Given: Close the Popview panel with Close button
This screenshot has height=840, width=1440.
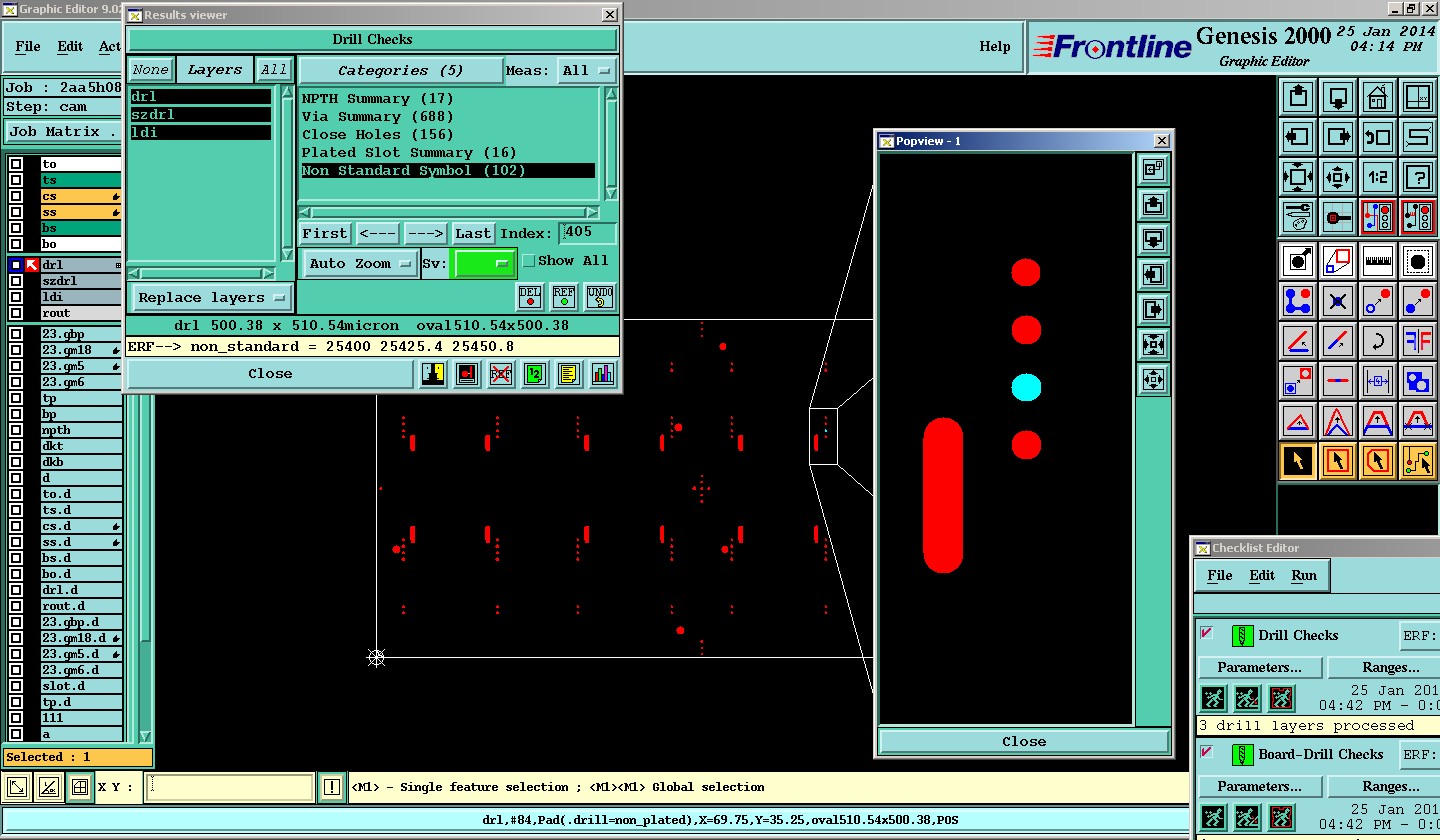Looking at the screenshot, I should [x=1024, y=742].
